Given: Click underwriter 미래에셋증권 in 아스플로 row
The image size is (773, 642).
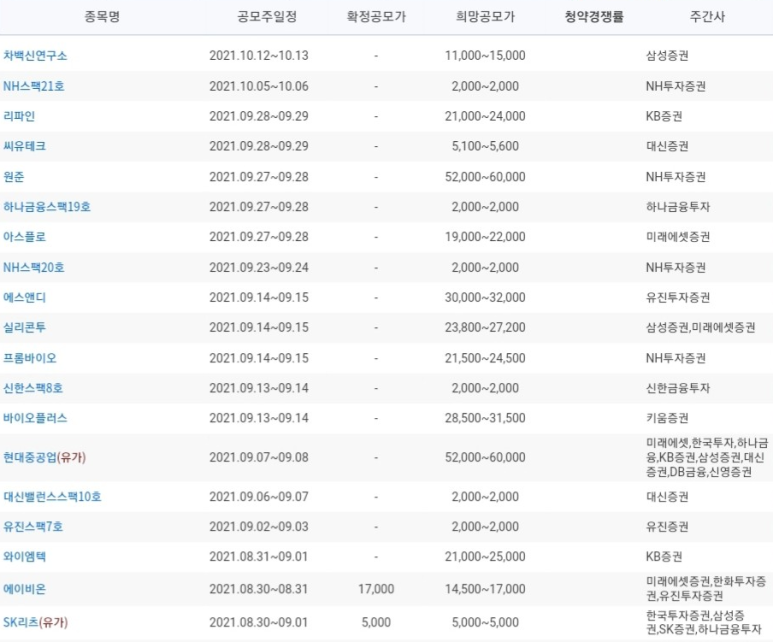Looking at the screenshot, I should tap(678, 237).
